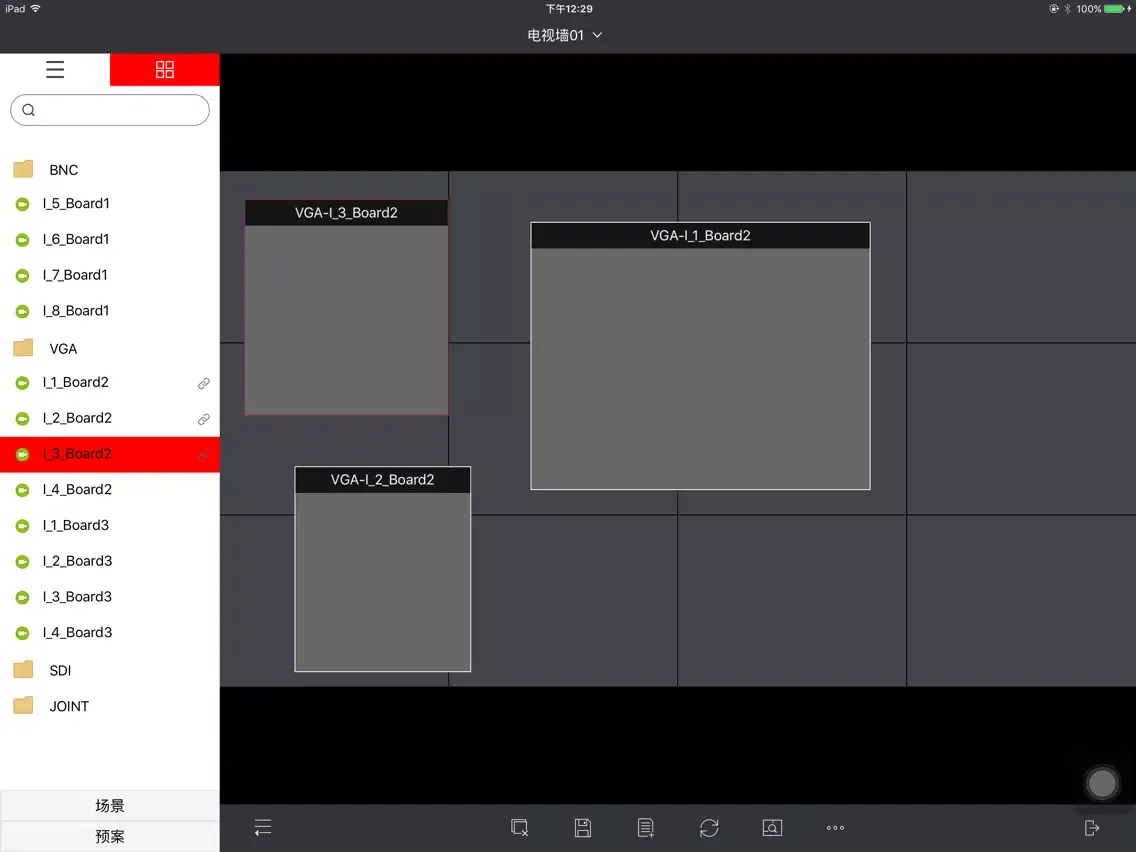Click the green camera icon of I_4_Board3
The image size is (1136, 852).
click(22, 633)
